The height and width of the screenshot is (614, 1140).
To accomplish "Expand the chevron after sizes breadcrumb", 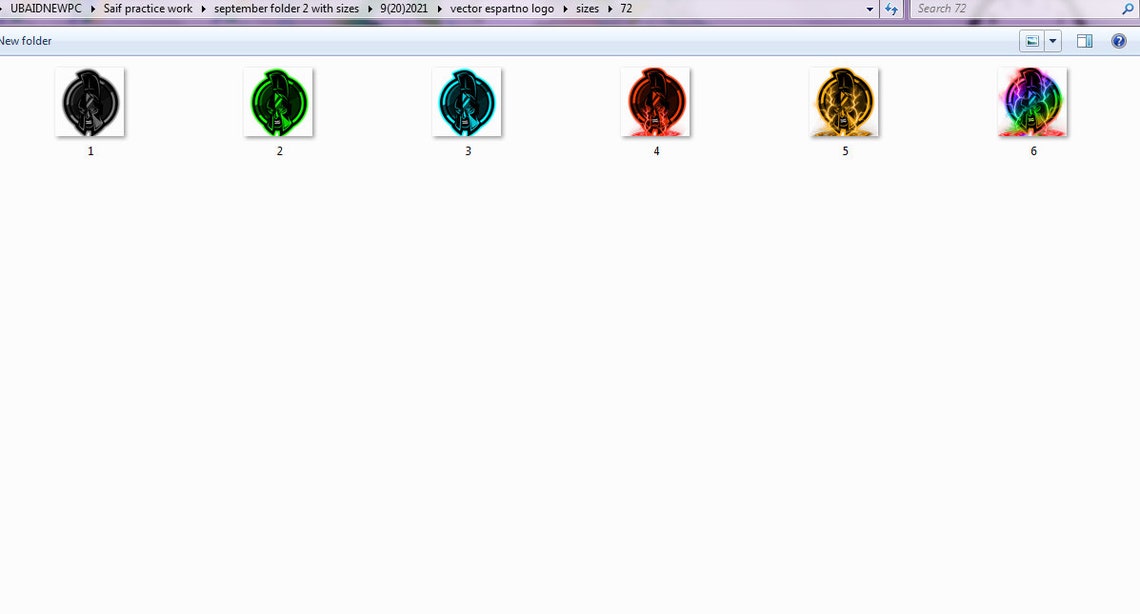I will (610, 8).
